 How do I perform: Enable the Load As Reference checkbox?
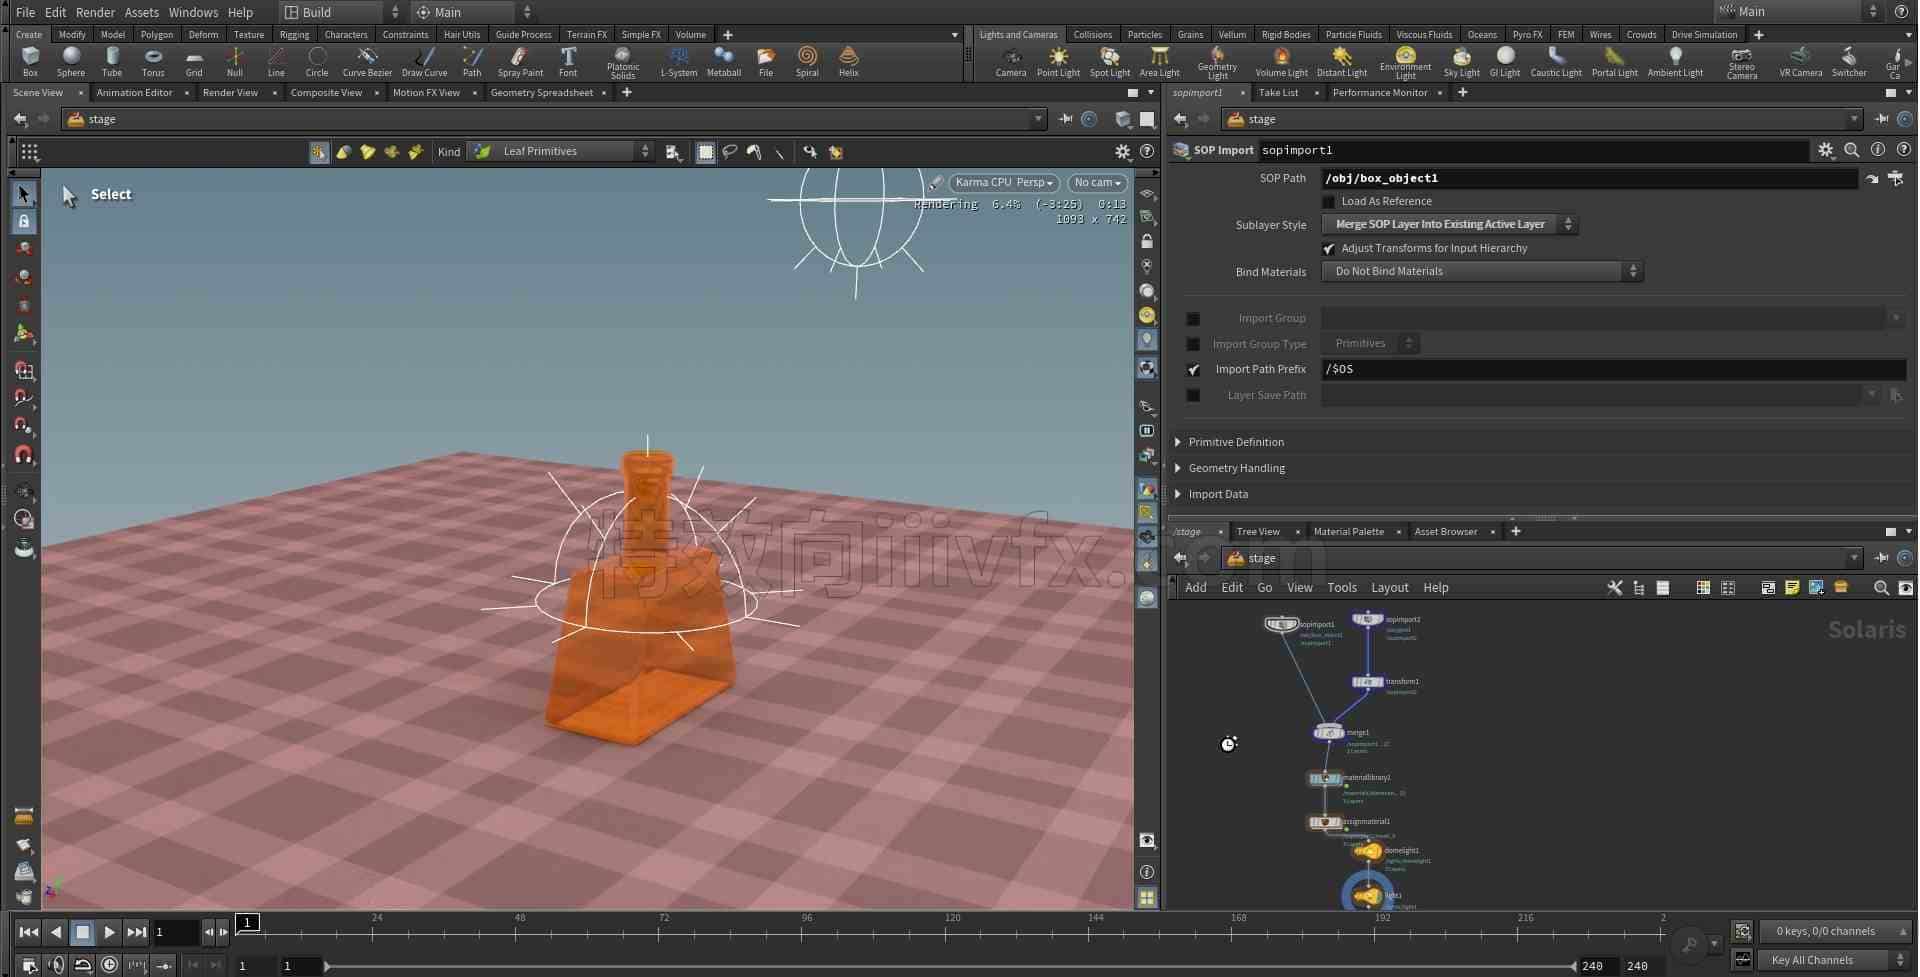1329,202
